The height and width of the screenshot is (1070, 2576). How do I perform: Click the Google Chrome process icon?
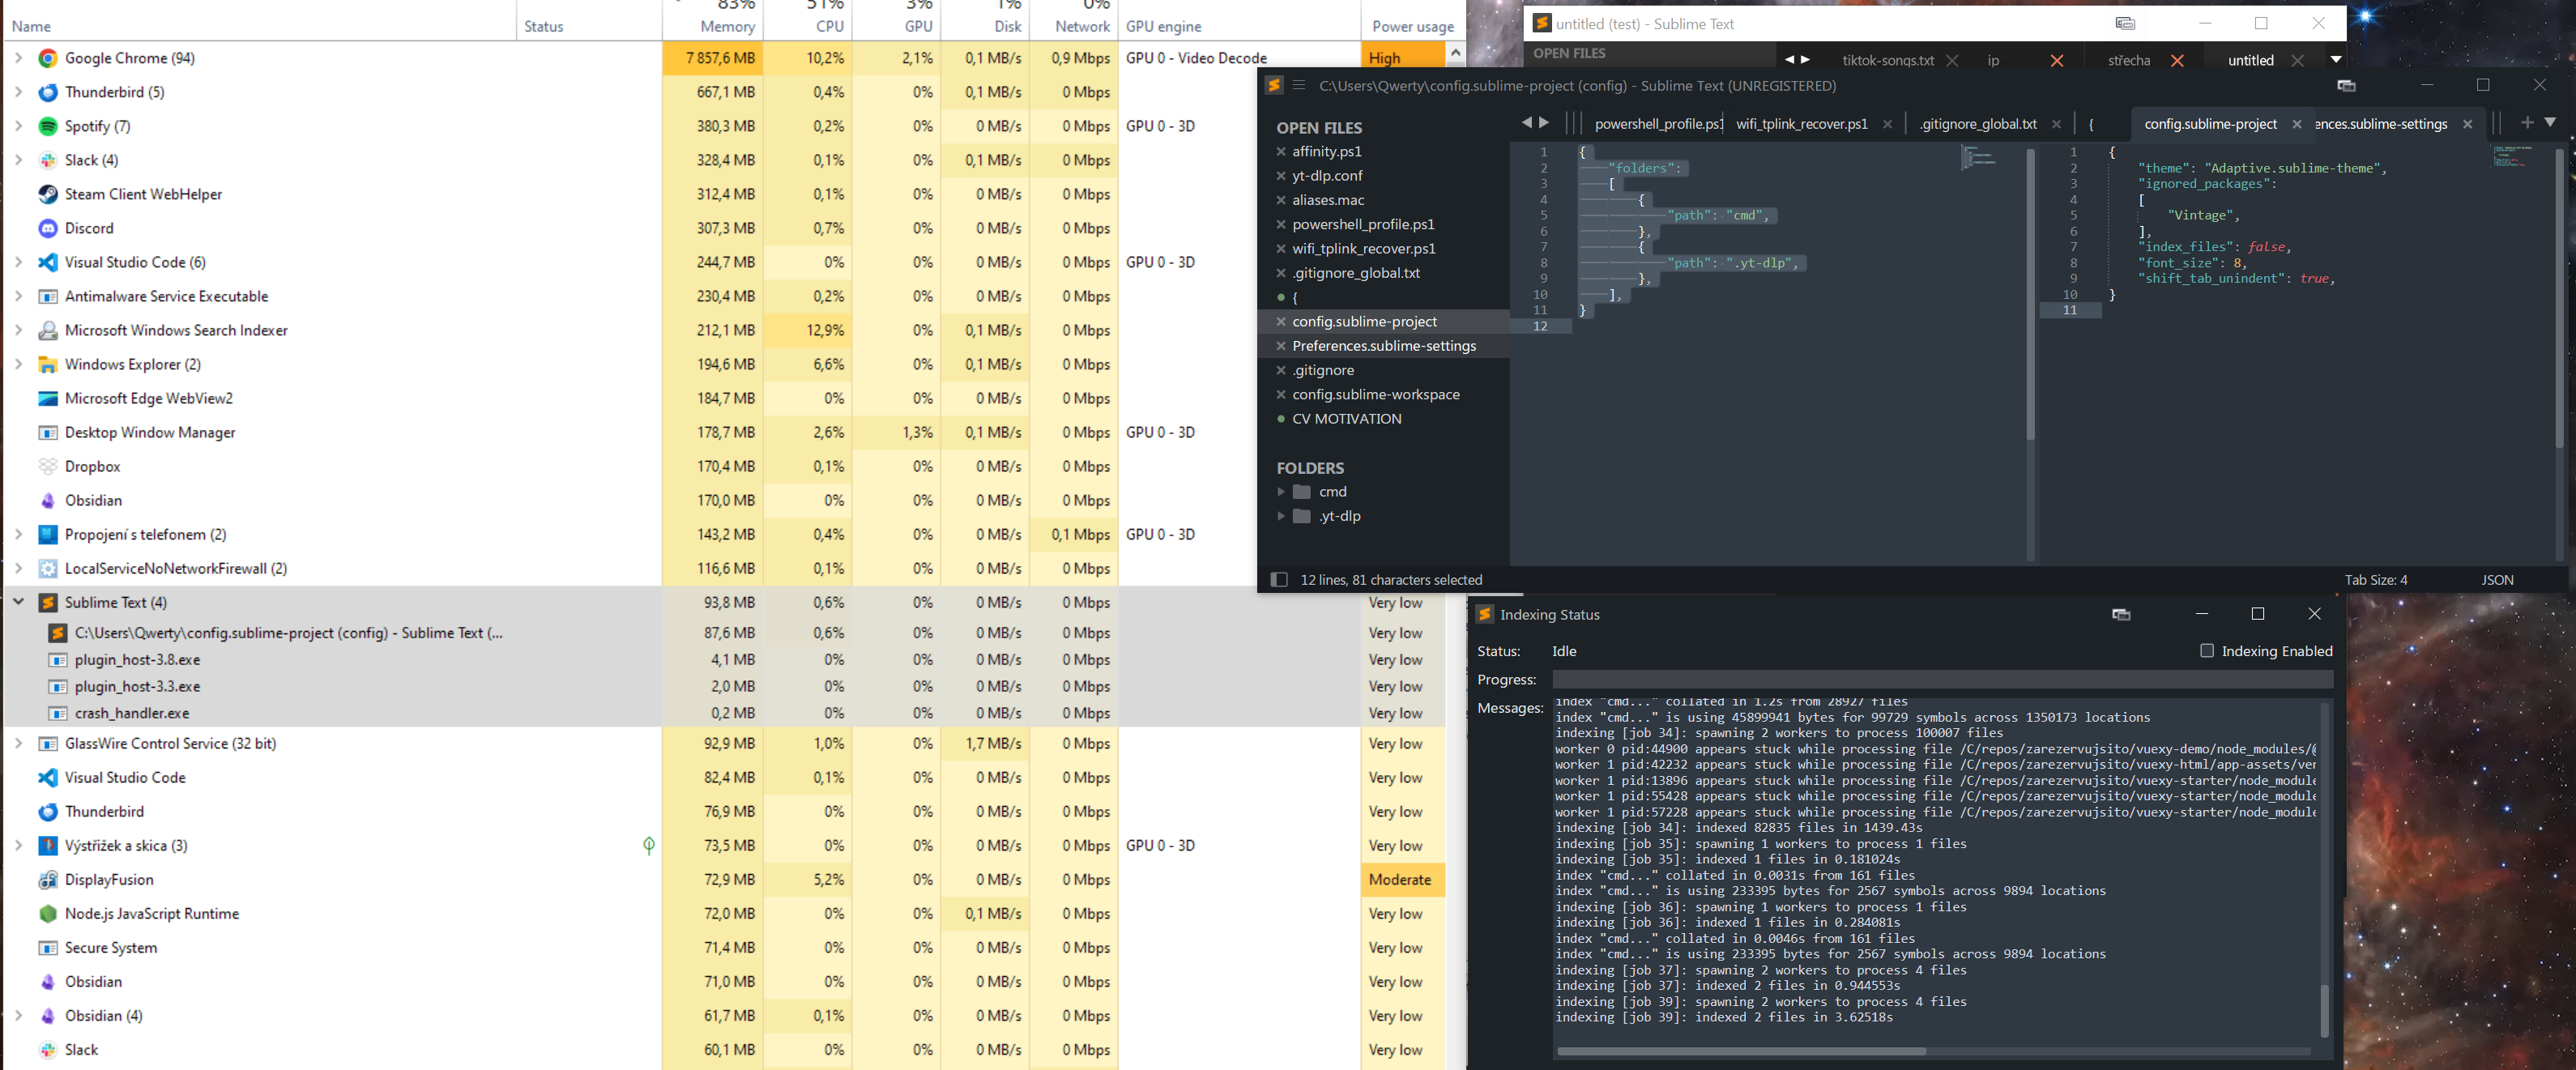tap(47, 58)
